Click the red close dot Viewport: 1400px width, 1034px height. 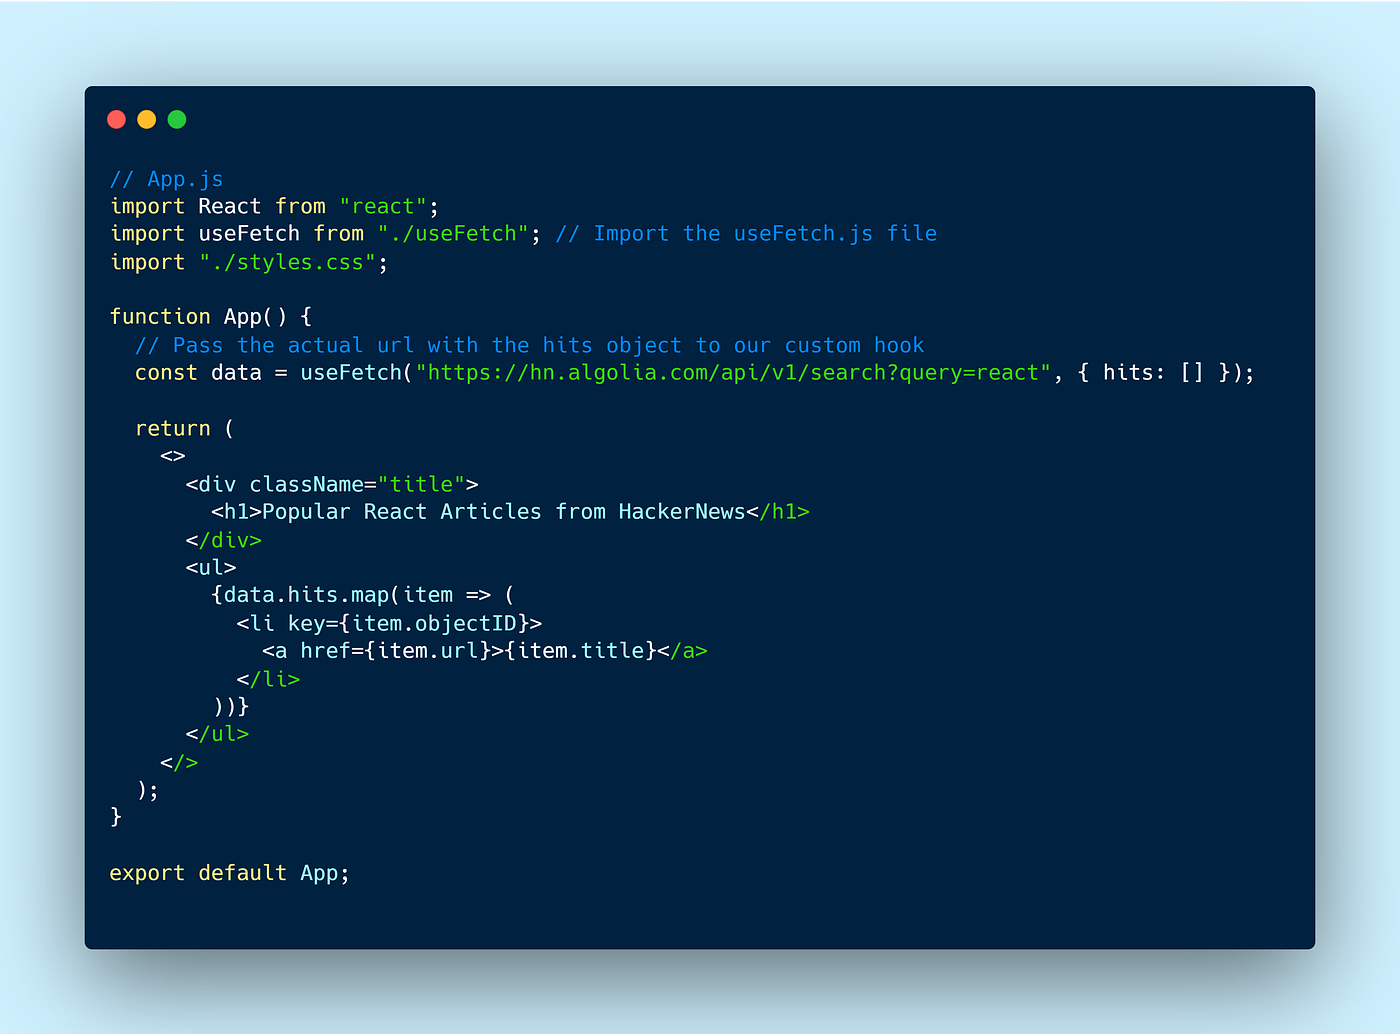pyautogui.click(x=116, y=120)
